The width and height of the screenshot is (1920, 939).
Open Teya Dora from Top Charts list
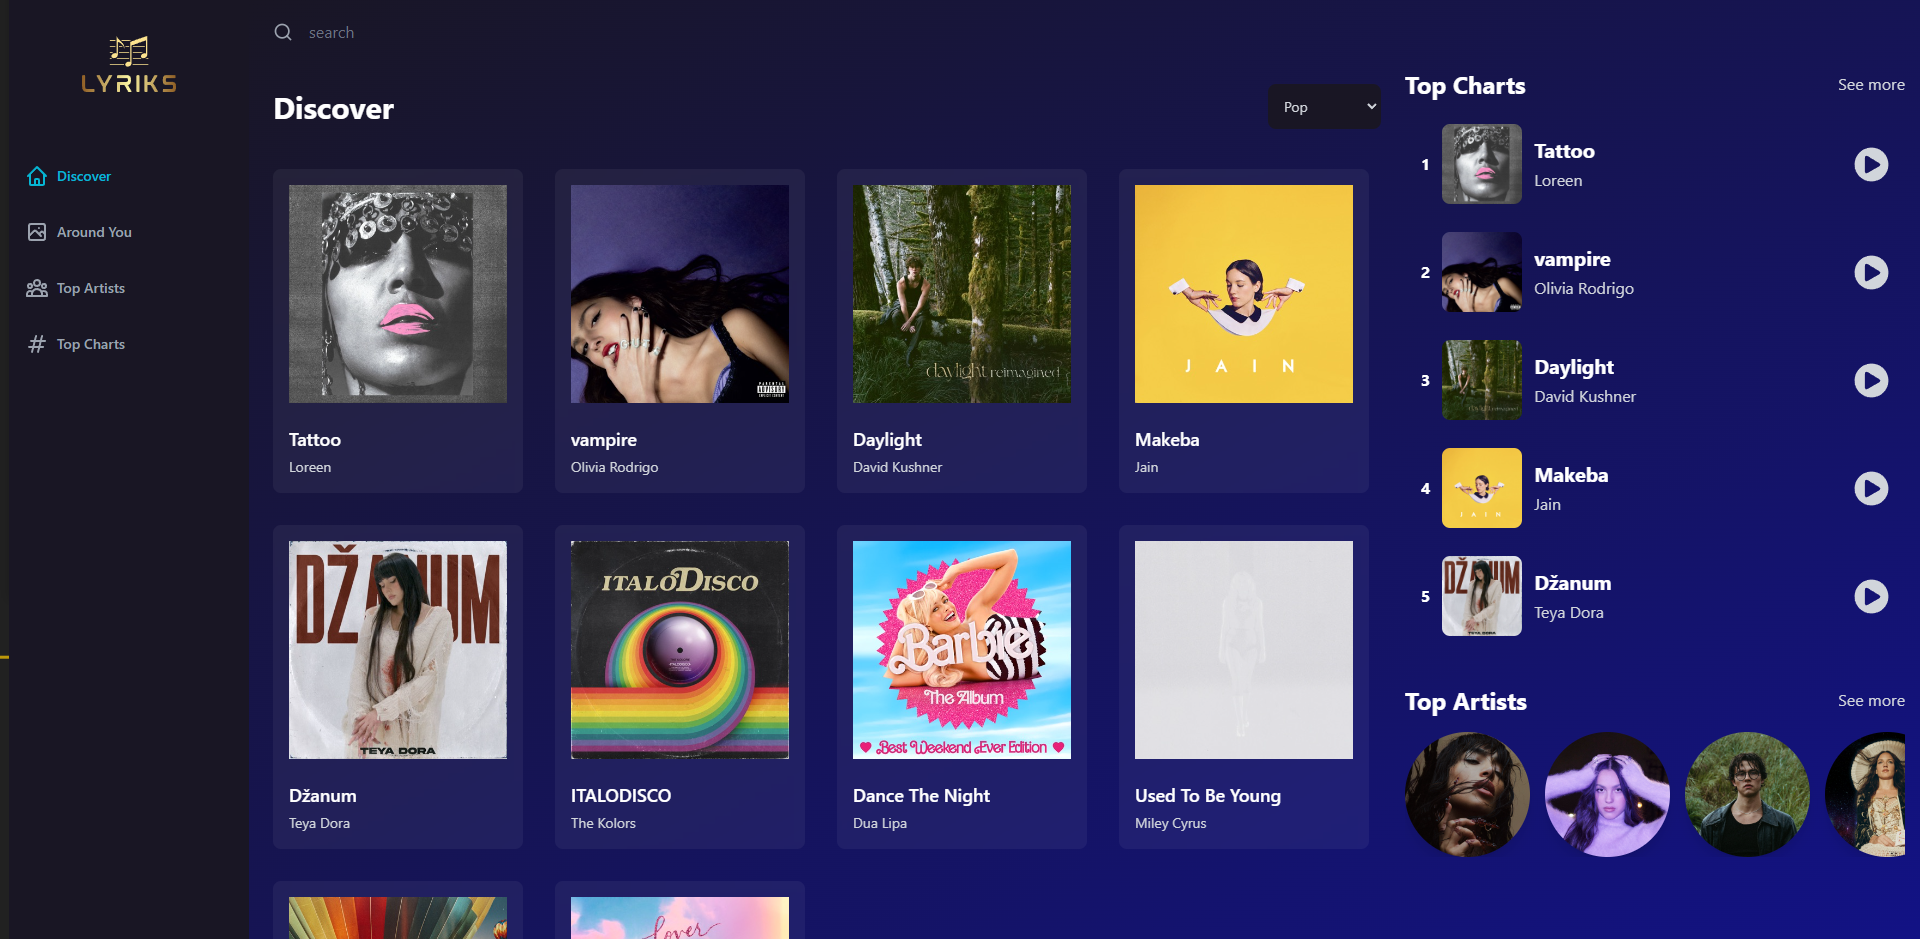tap(1569, 613)
